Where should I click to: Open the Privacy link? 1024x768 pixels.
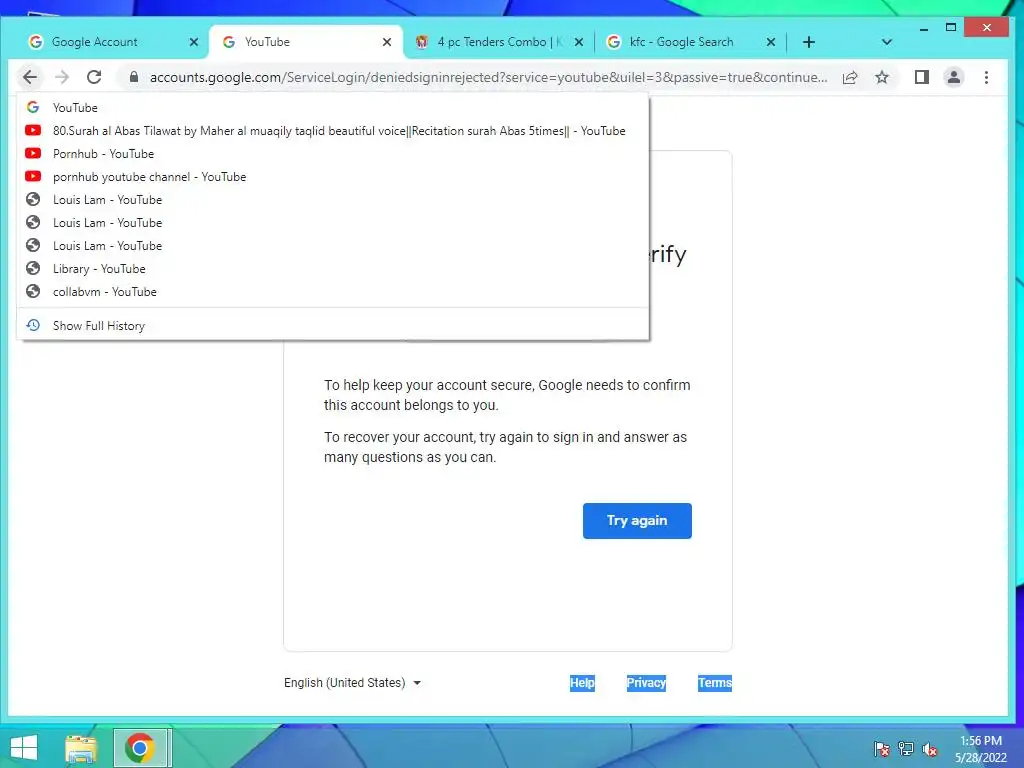point(646,683)
